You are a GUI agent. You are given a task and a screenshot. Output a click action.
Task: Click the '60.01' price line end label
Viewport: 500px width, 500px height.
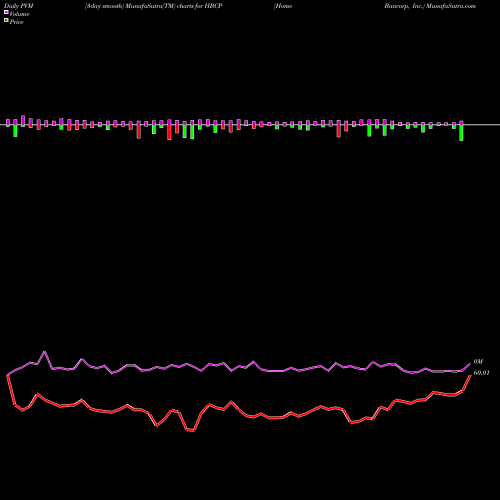pos(481,373)
